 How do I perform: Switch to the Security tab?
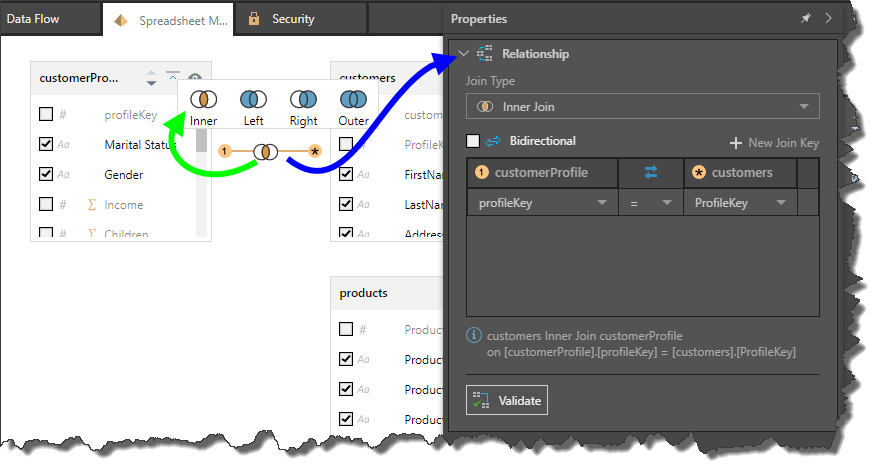coord(292,19)
